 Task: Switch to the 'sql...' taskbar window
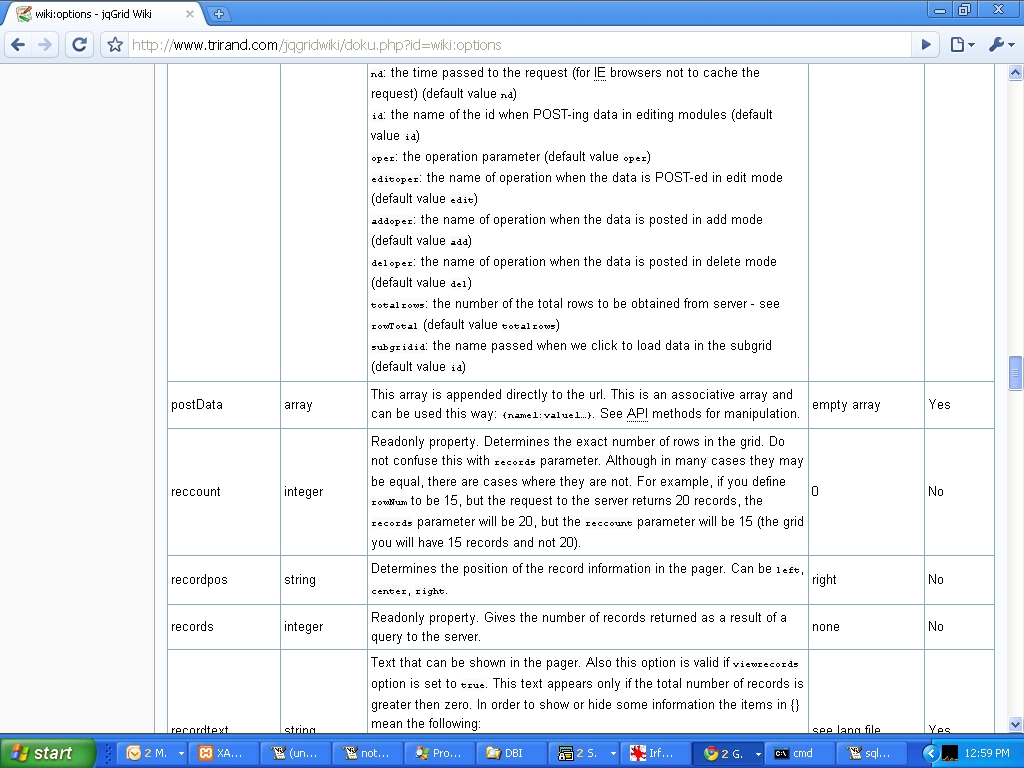point(873,753)
